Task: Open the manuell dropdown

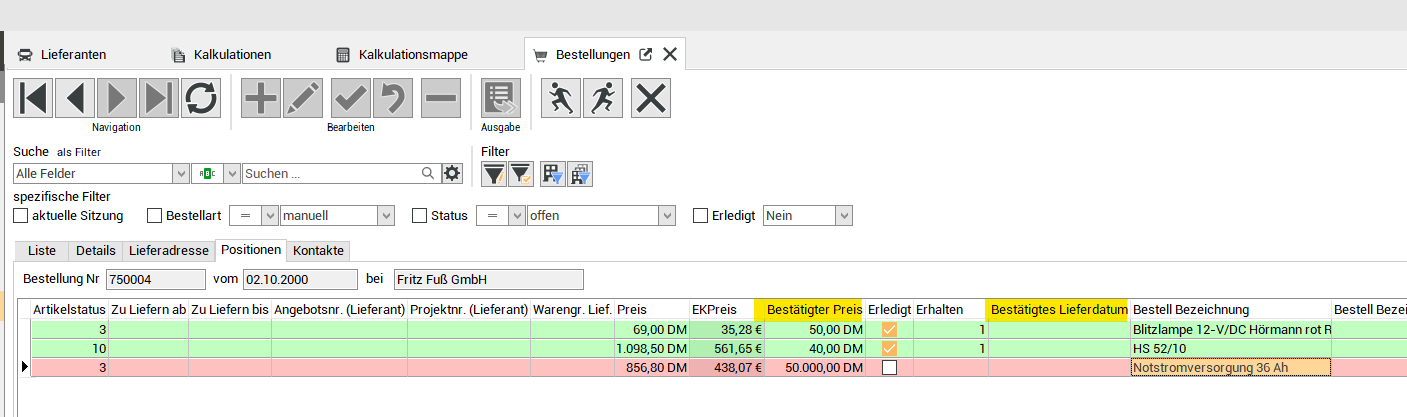Action: 386,215
